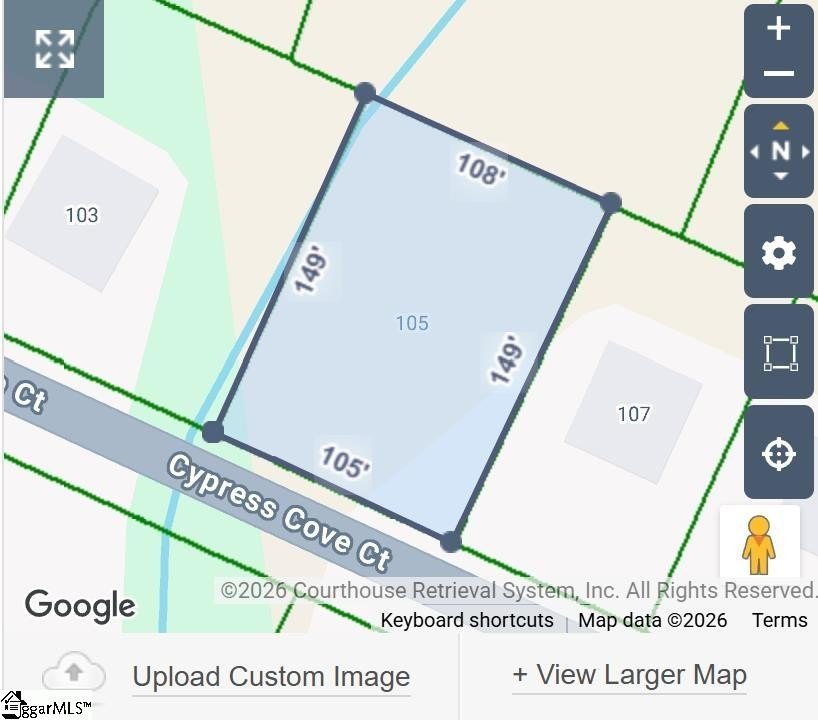
Task: Reset map orientation with N compass
Action: [x=780, y=151]
